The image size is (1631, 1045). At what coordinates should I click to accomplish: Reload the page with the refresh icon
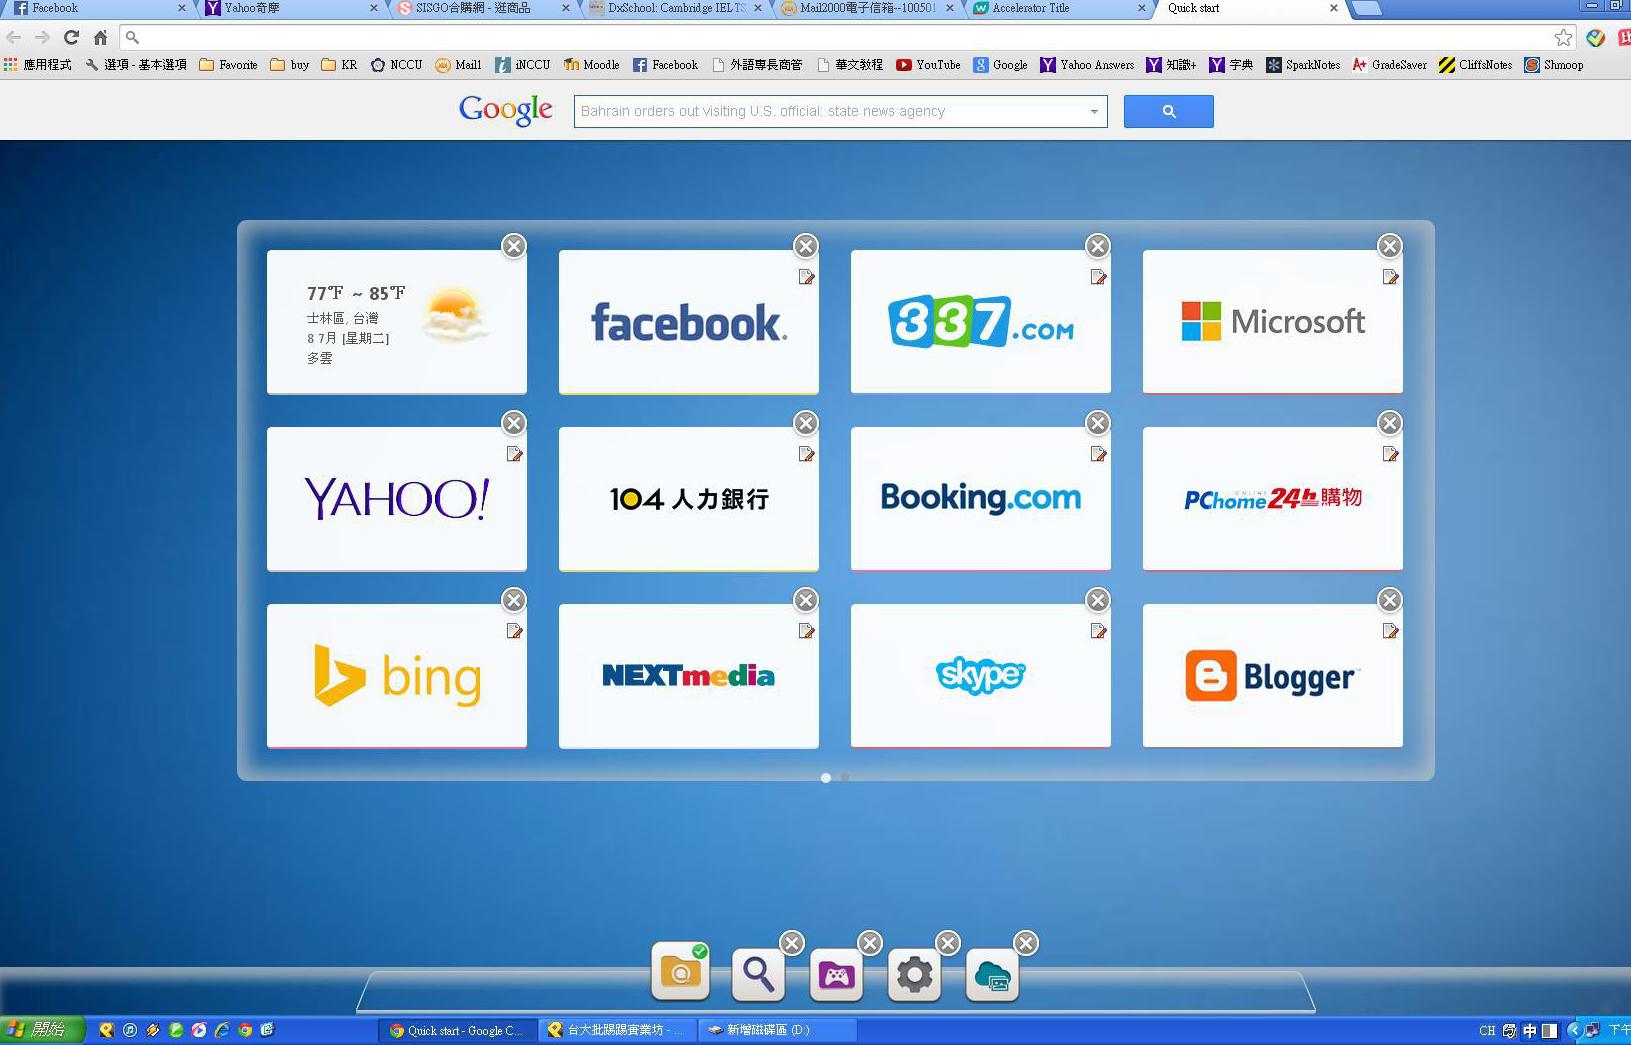click(71, 37)
